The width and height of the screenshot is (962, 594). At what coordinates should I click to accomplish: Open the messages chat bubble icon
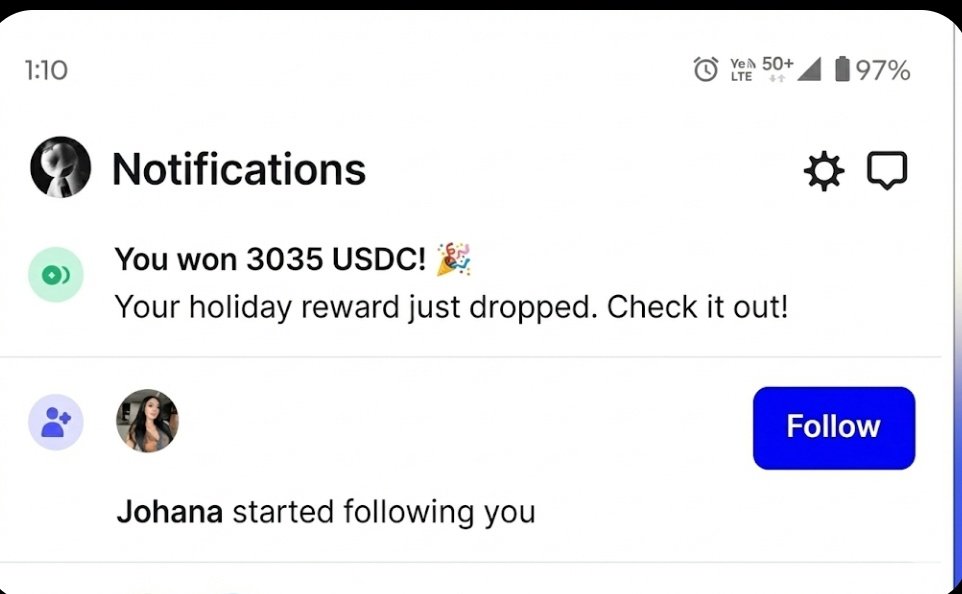pos(886,171)
